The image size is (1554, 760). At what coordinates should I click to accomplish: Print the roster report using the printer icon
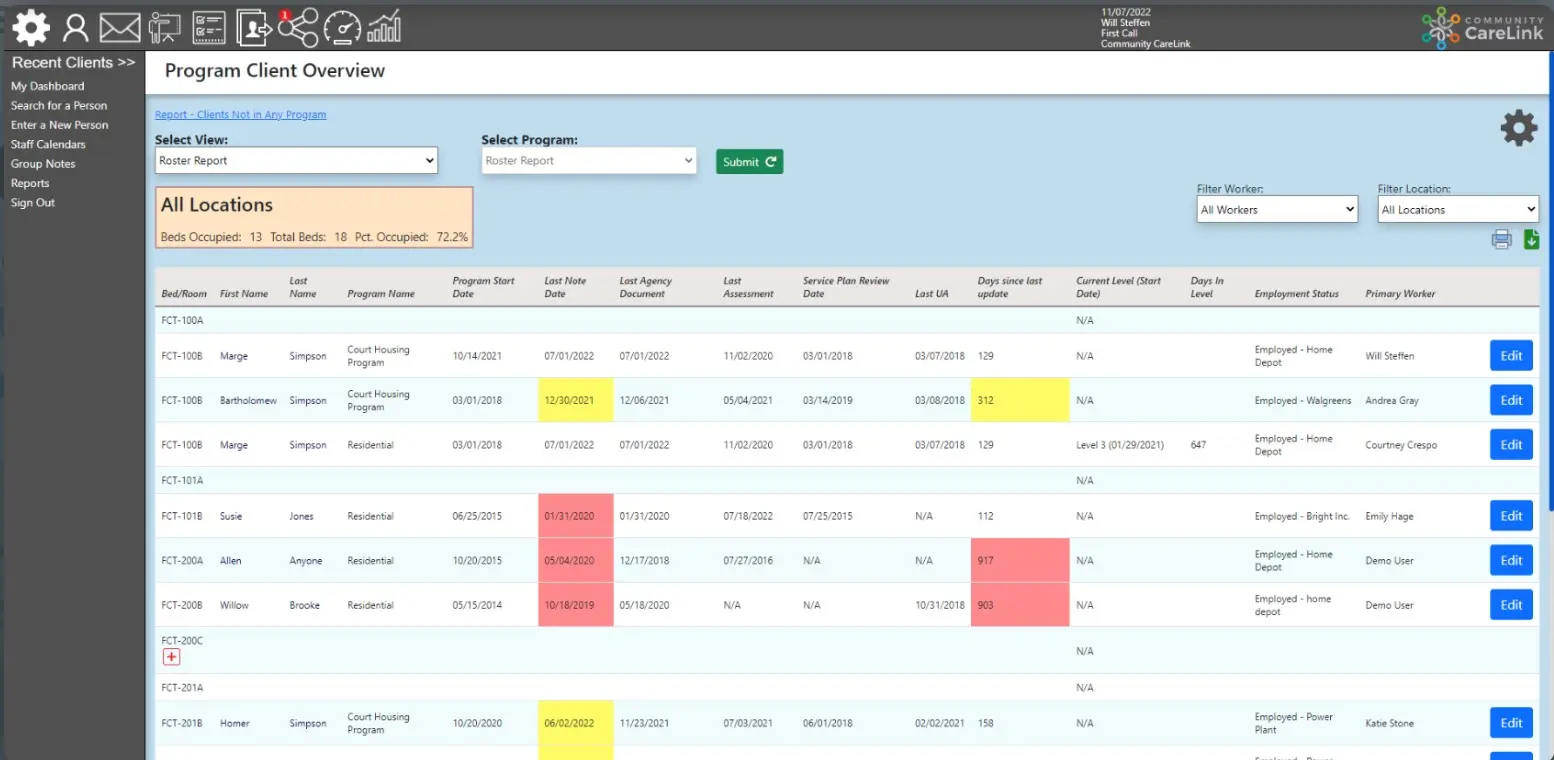(1501, 240)
